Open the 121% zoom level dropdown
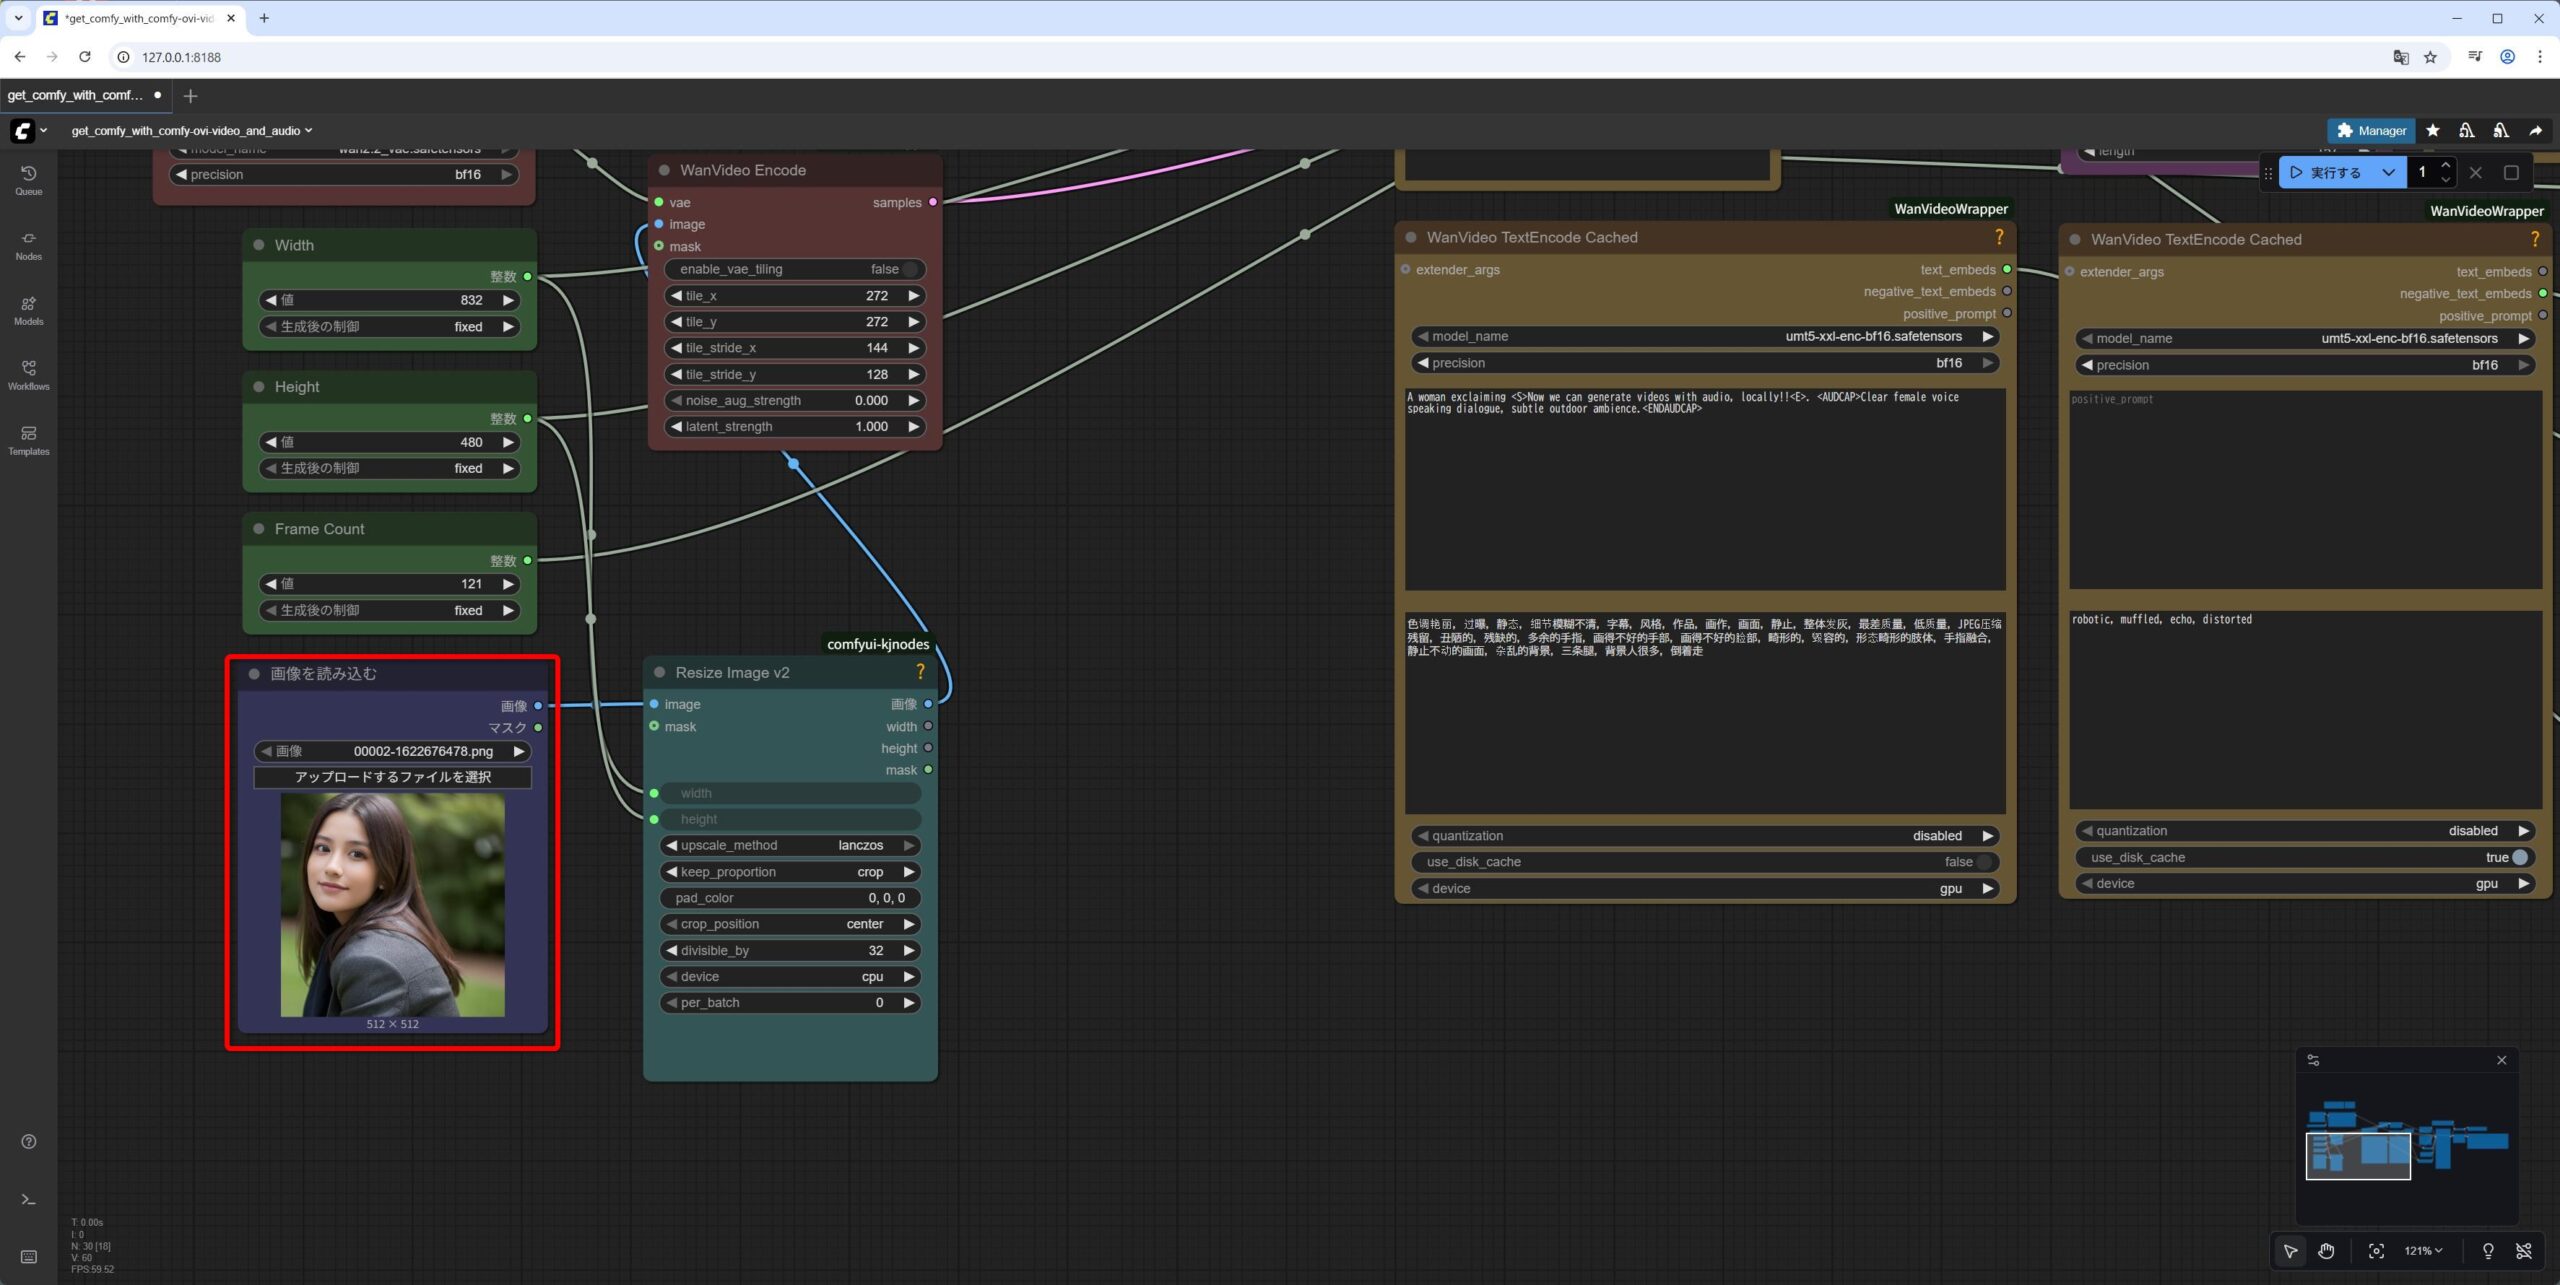This screenshot has height=1285, width=2560. tap(2423, 1250)
